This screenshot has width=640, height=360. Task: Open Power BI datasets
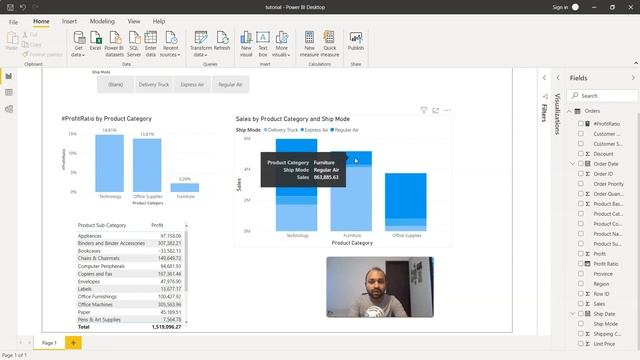point(114,44)
